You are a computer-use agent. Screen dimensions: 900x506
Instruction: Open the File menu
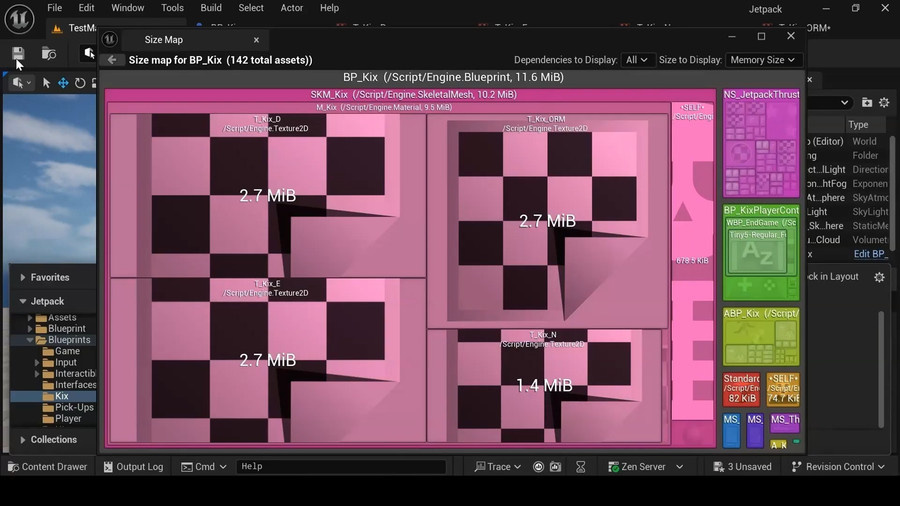pyautogui.click(x=55, y=8)
